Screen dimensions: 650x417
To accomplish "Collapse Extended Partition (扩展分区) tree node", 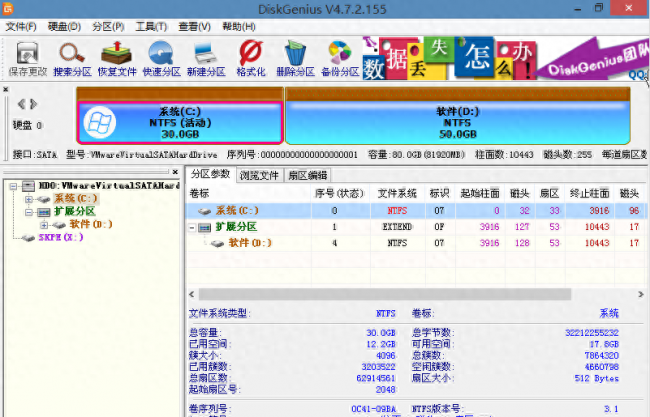I will pos(28,212).
